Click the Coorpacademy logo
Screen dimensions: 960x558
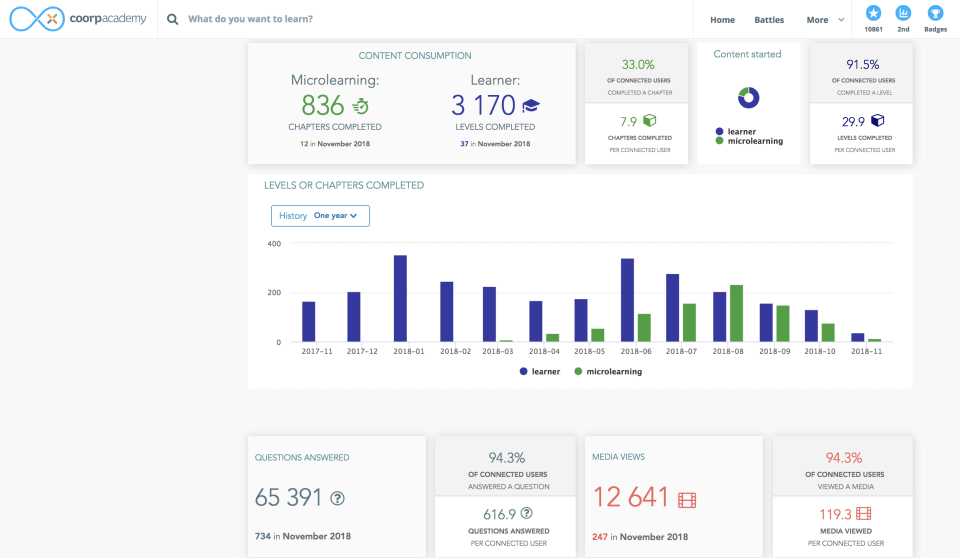tap(78, 19)
